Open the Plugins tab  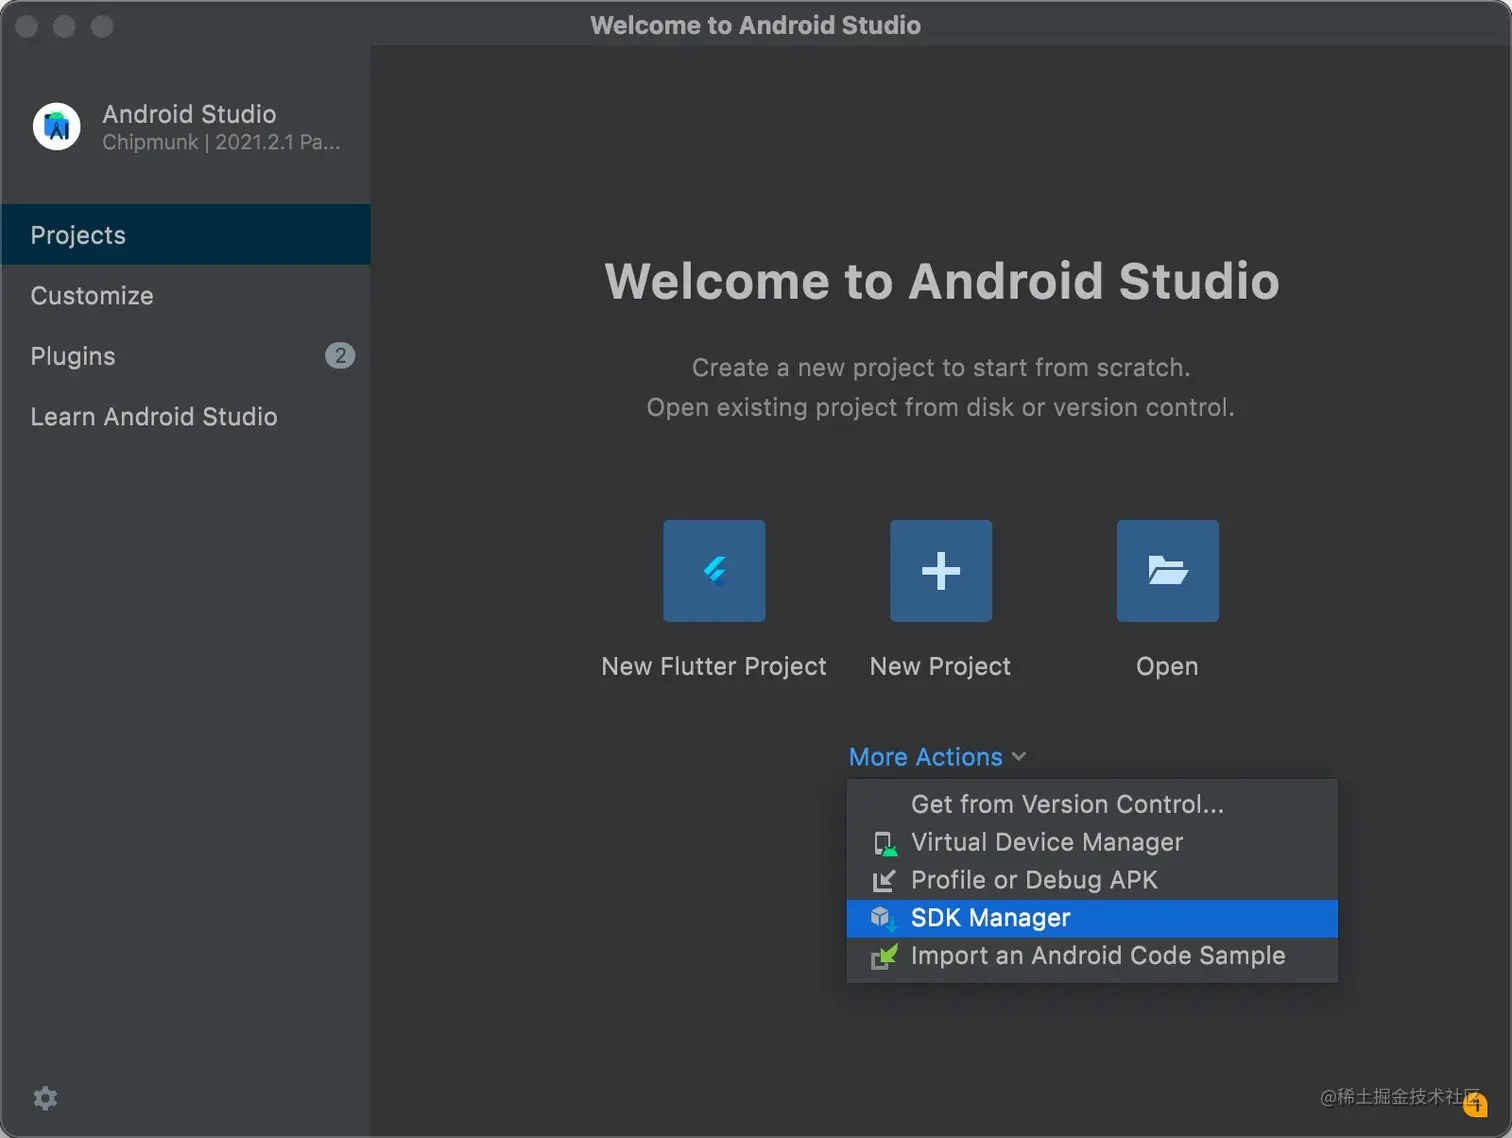point(186,356)
